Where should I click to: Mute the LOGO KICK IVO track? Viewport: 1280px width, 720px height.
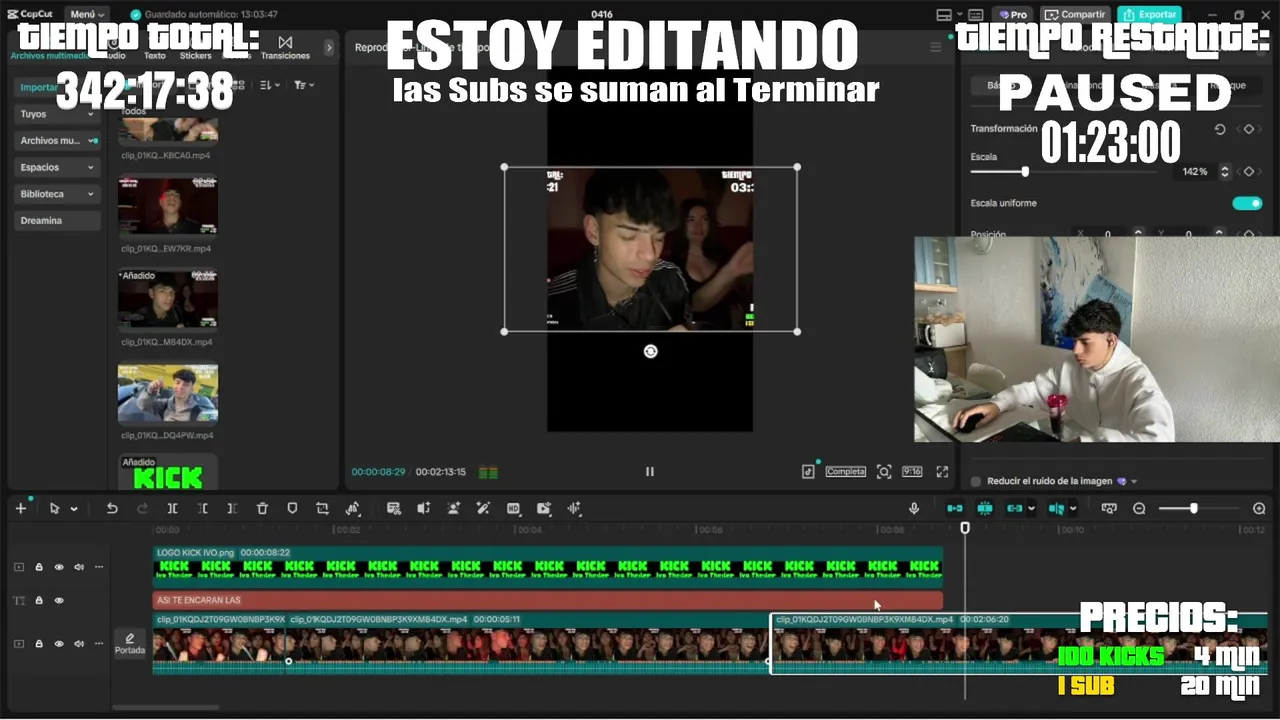[79, 567]
